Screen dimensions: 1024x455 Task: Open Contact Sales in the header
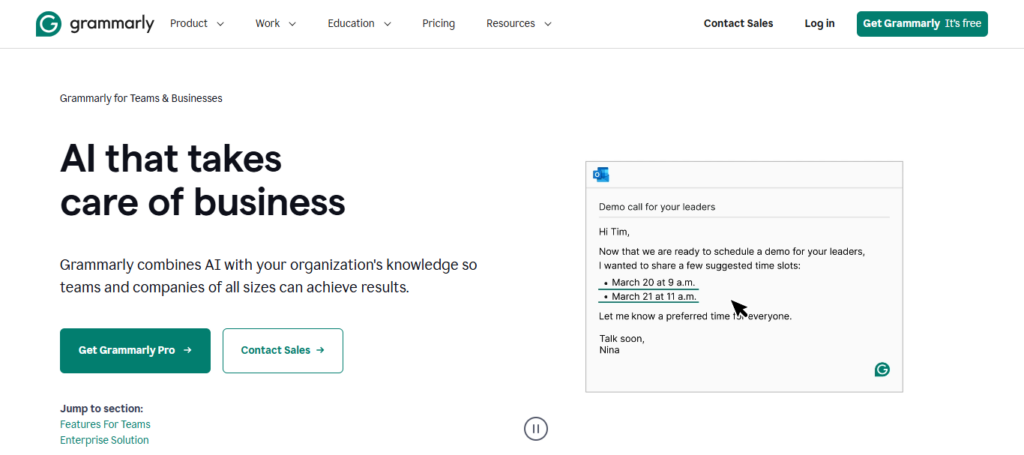(738, 24)
